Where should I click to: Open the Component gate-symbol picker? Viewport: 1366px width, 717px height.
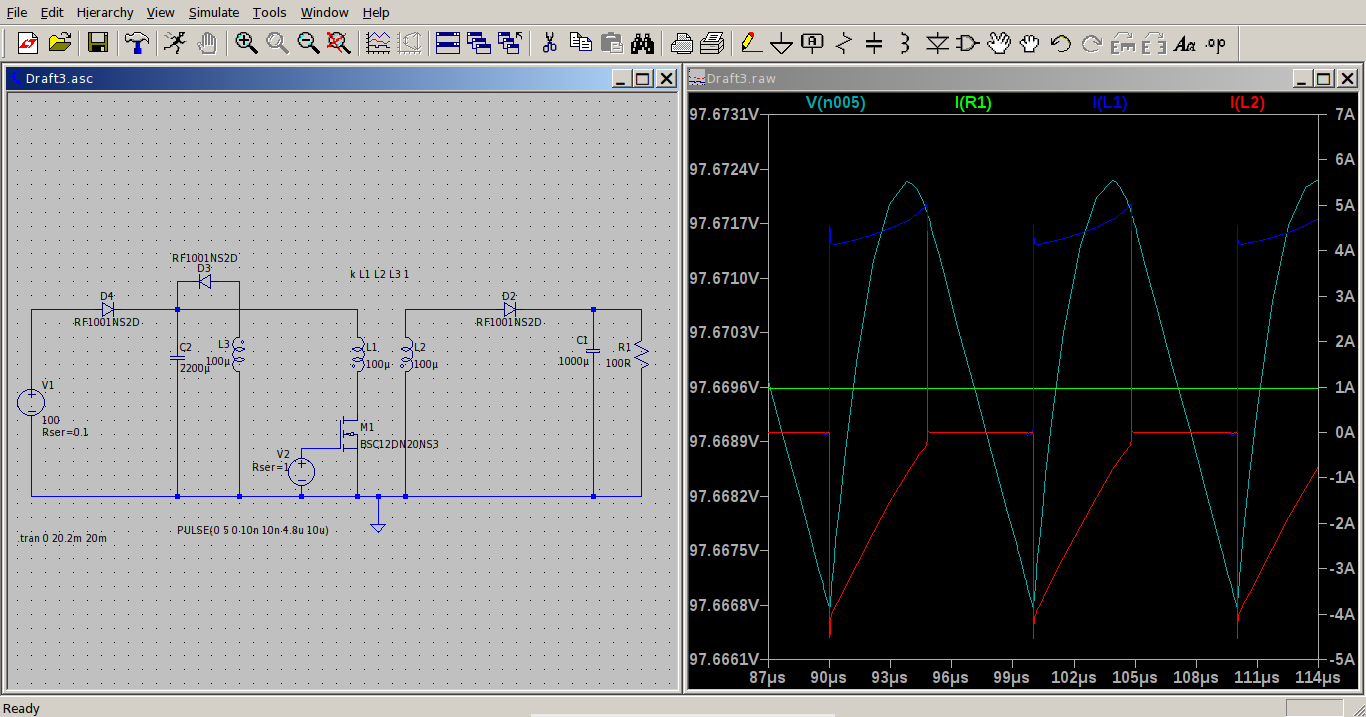tap(968, 42)
